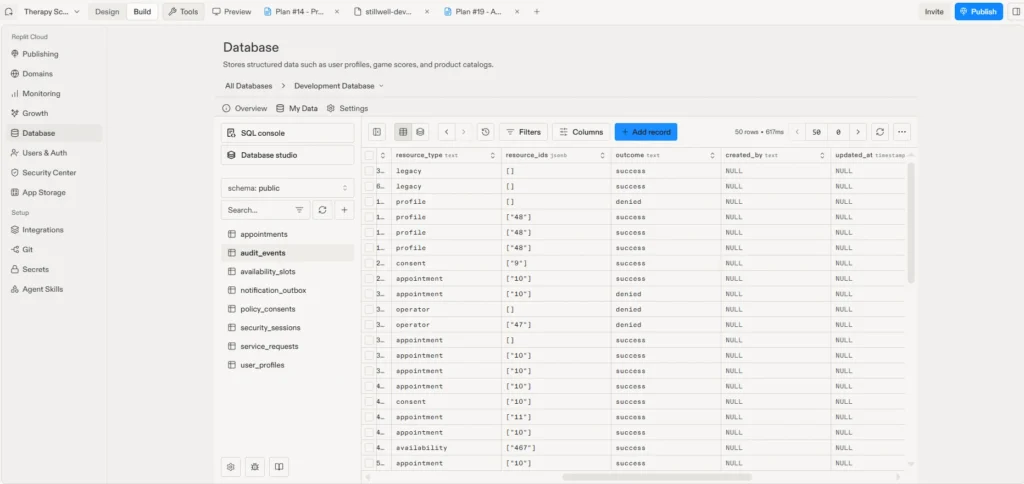The width and height of the screenshot is (1024, 484).
Task: Go to next page of rows
Action: (858, 132)
